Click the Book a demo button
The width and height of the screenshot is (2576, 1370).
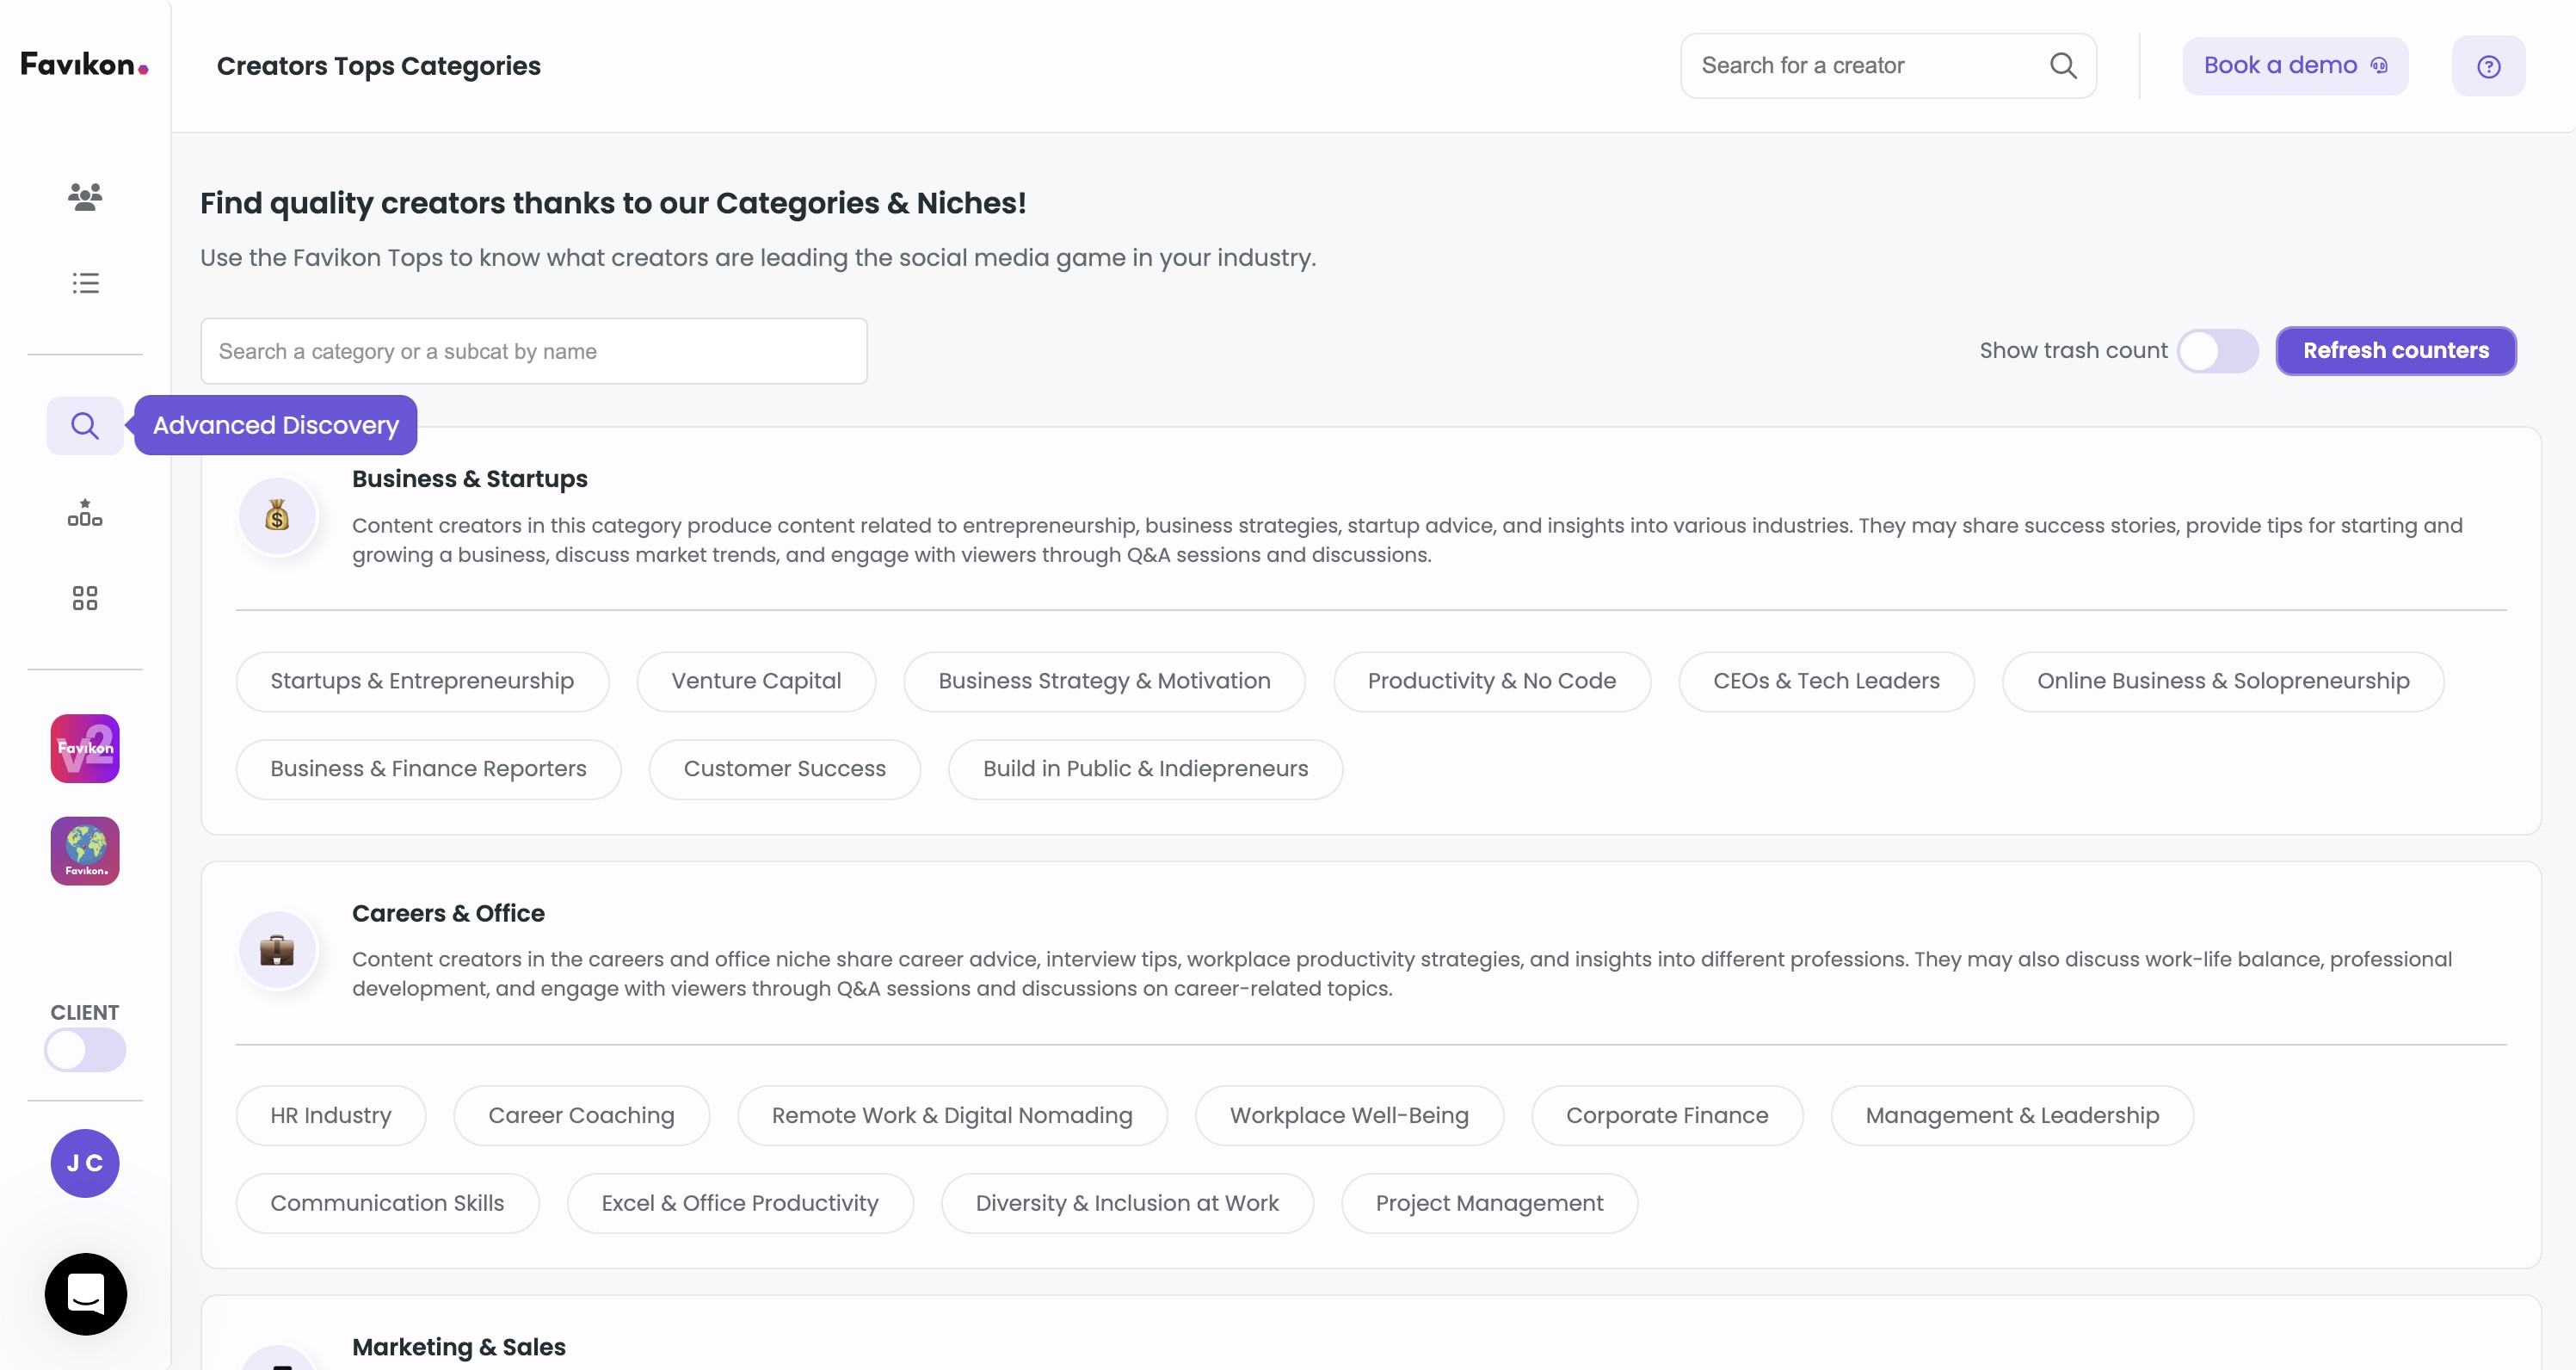pyautogui.click(x=2294, y=66)
